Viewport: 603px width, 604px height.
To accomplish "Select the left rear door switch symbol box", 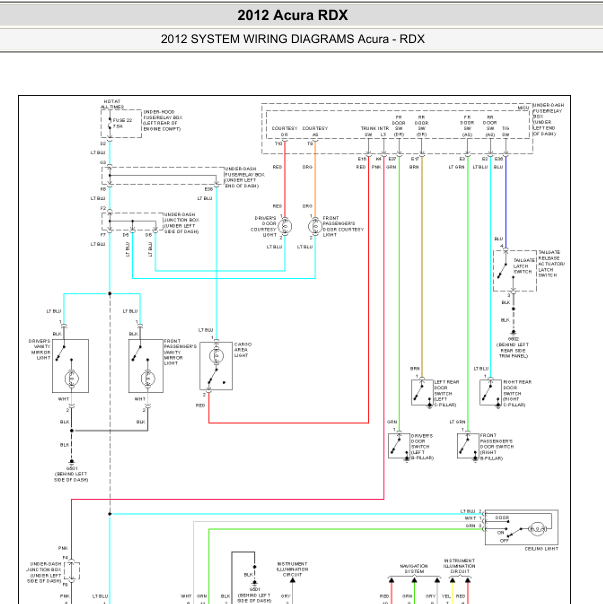I will (x=422, y=392).
